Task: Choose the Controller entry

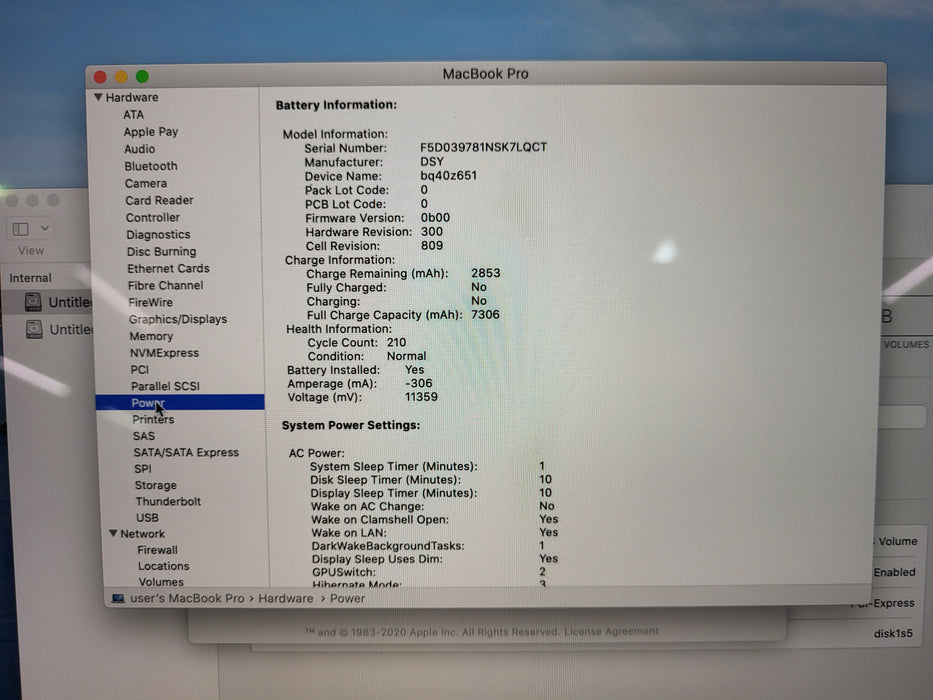Action: coord(152,217)
